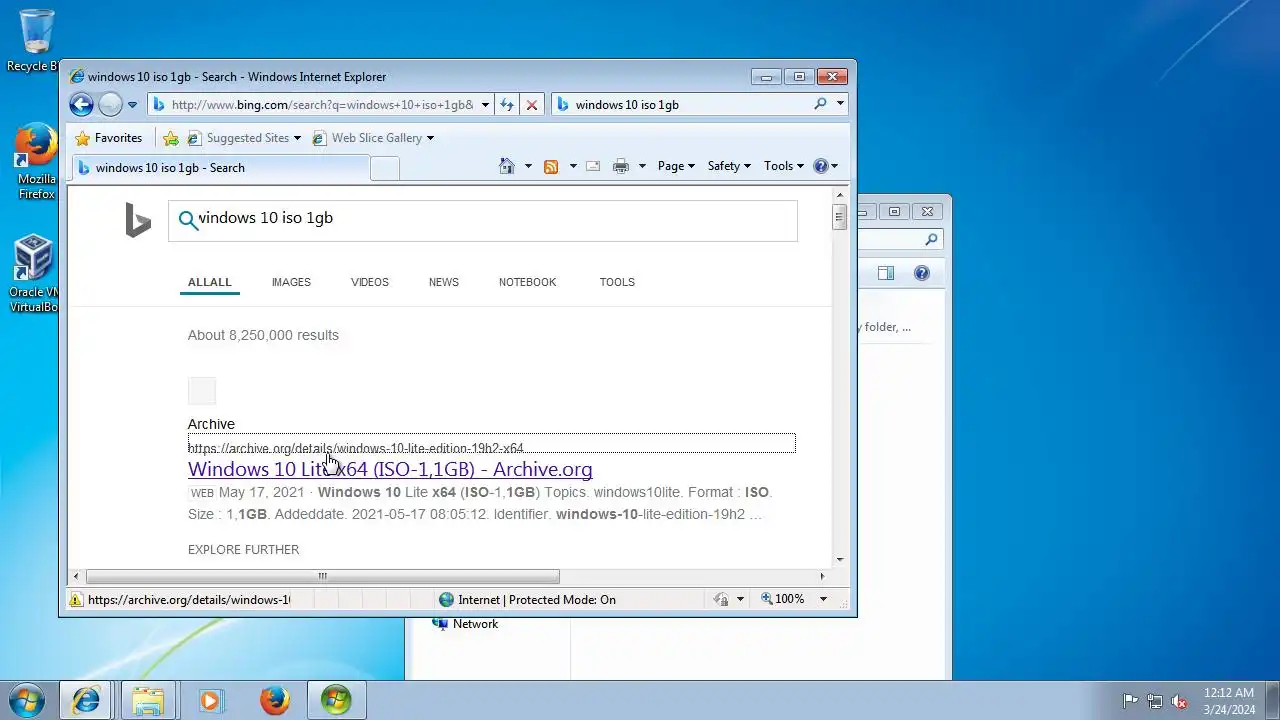Click the scroll right arrow of horizontal scrollbar
The width and height of the screenshot is (1280, 720).
point(823,576)
